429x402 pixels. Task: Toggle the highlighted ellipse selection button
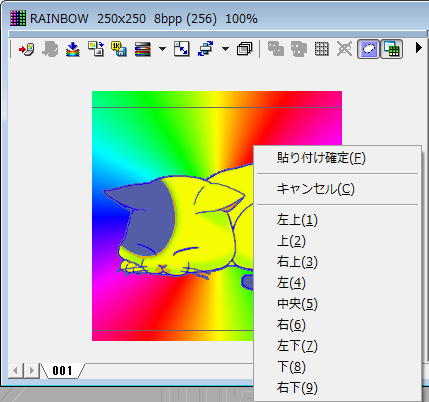[x=368, y=49]
